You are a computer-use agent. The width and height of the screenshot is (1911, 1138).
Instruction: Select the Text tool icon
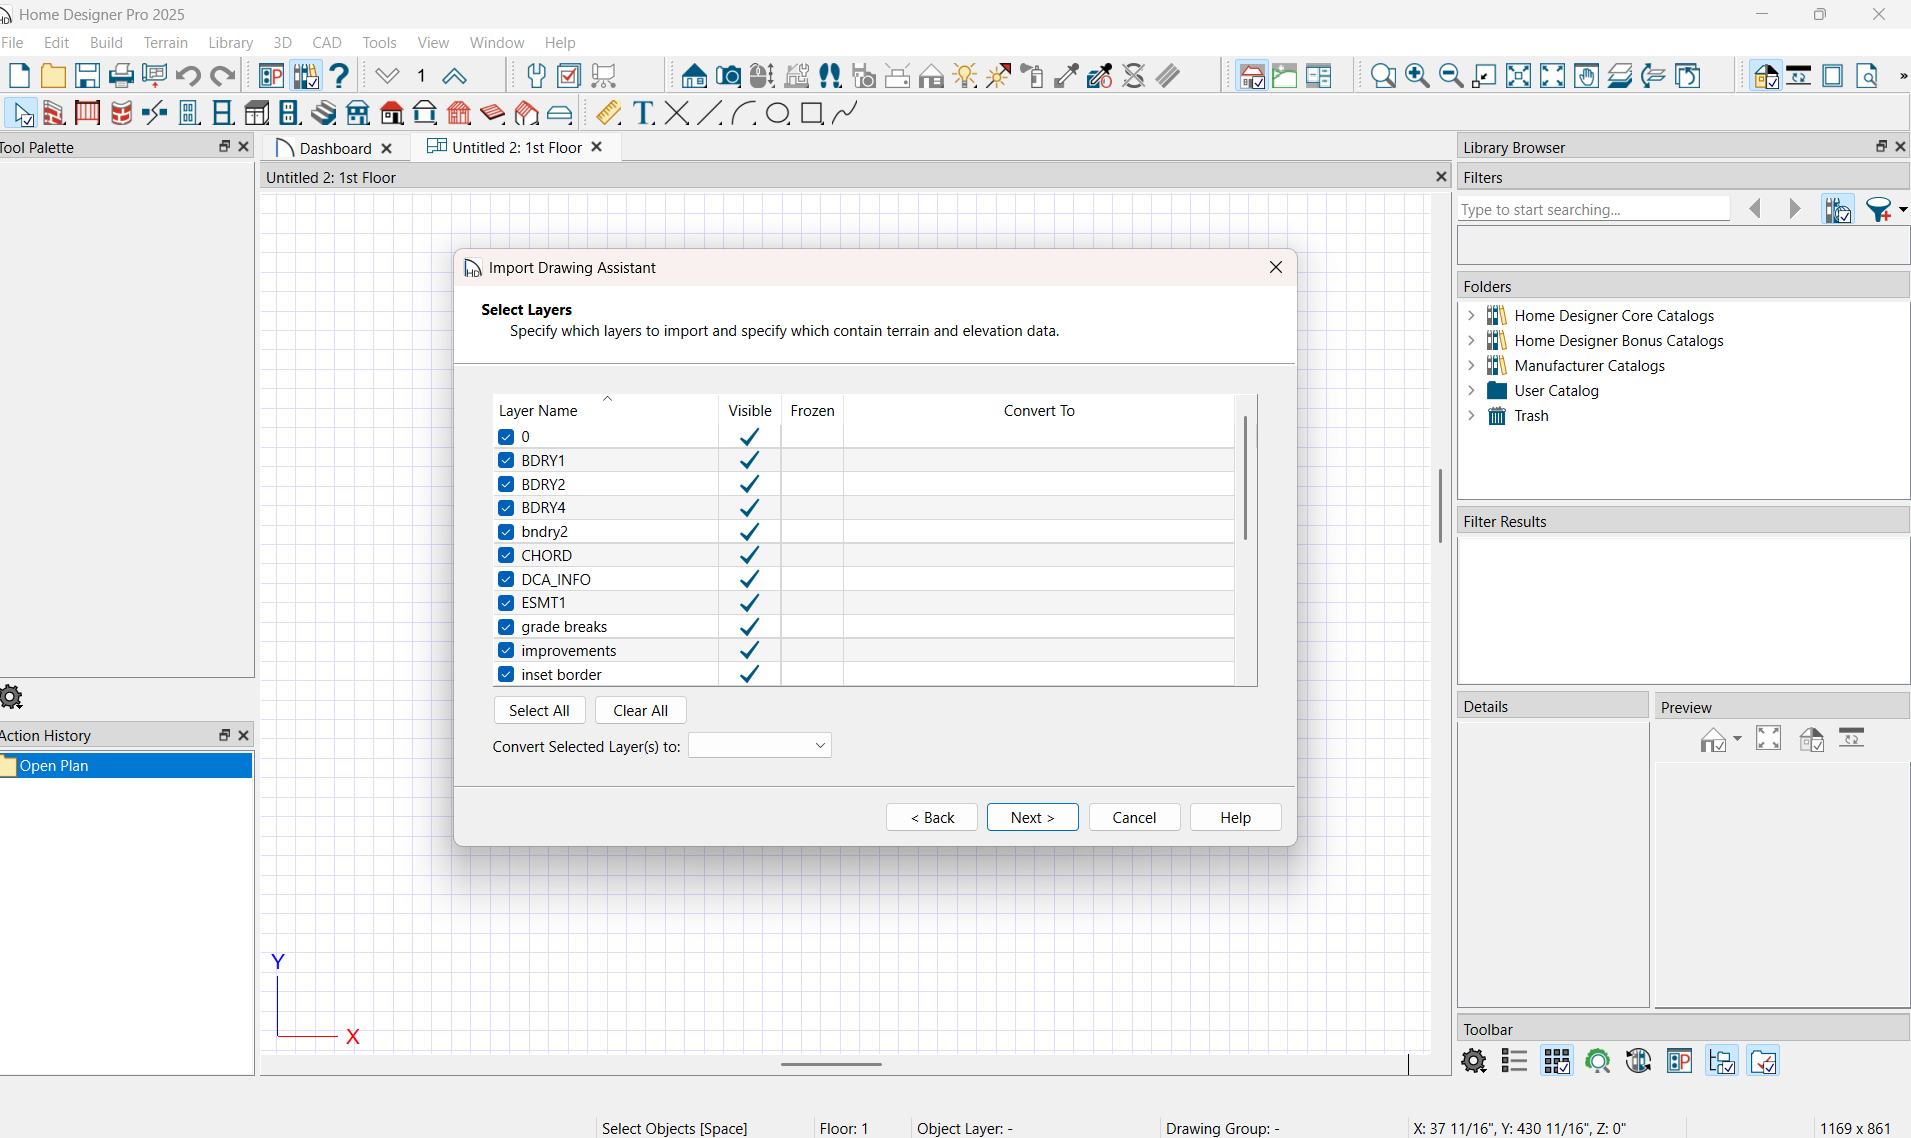tap(643, 113)
